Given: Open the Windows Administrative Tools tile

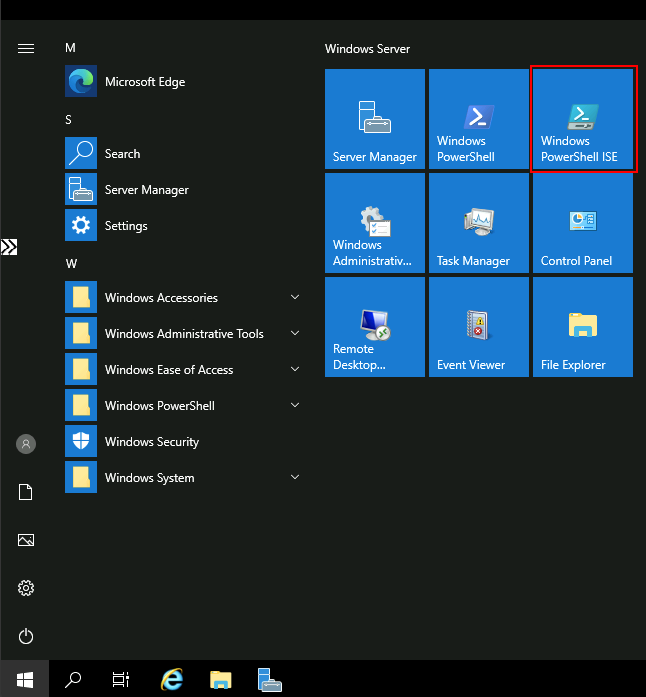Looking at the screenshot, I should coord(375,223).
